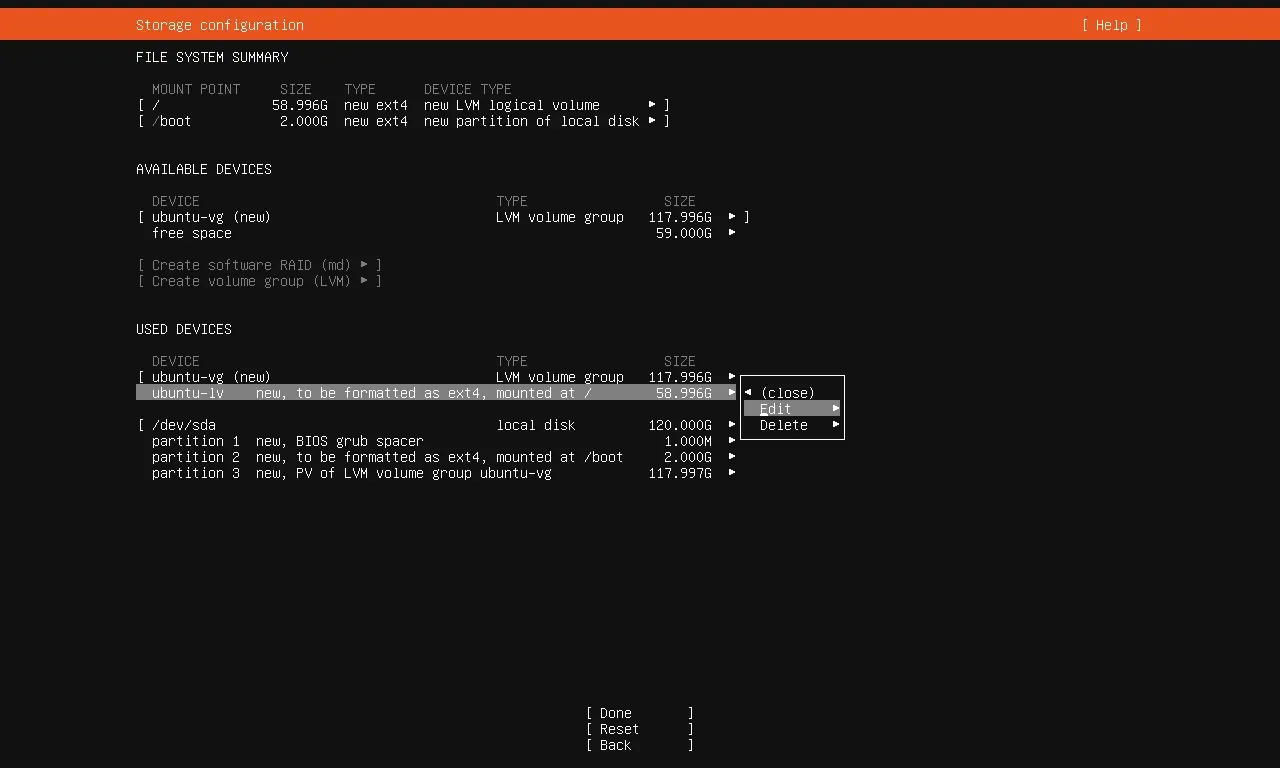Expand the /boot mount point entry
Viewport: 1280px width, 768px height.
(x=403, y=121)
